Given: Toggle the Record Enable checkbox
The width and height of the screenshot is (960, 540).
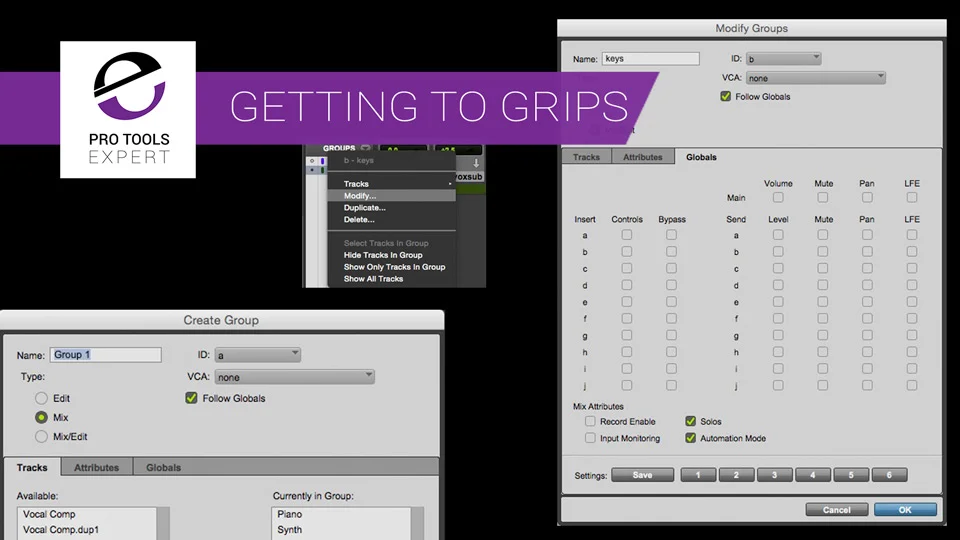Looking at the screenshot, I should pyautogui.click(x=590, y=421).
